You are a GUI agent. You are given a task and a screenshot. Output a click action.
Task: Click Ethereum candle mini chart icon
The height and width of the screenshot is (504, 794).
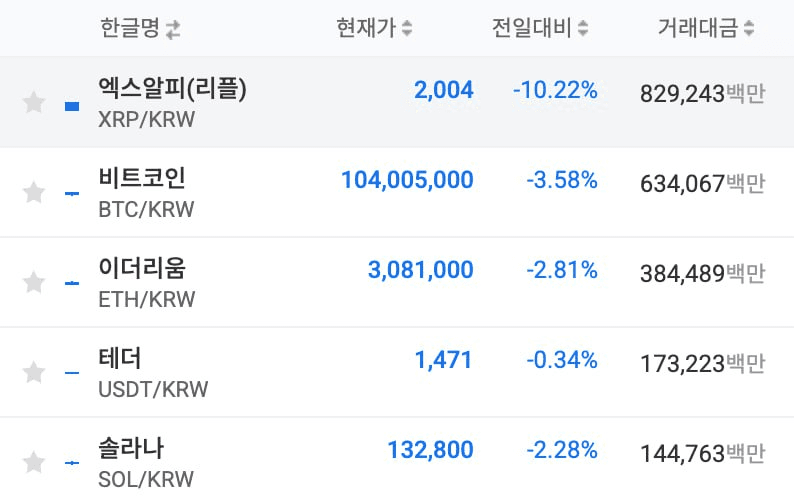72,283
